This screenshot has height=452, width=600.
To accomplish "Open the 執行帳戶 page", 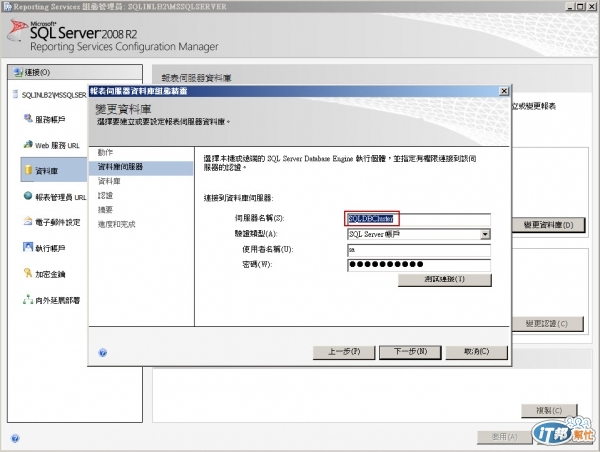I will pos(50,248).
